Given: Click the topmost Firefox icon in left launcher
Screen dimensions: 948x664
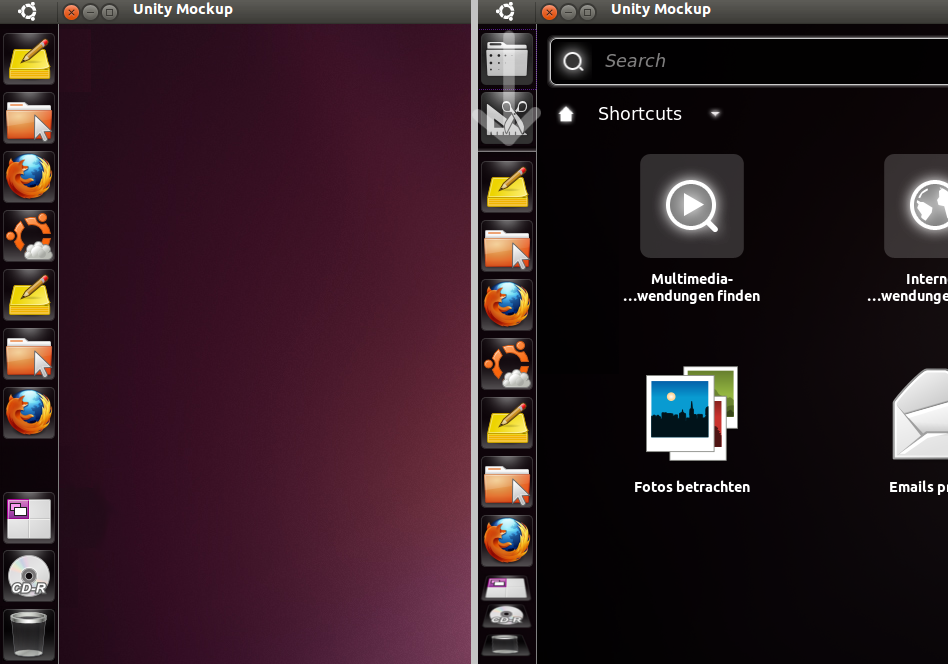Looking at the screenshot, I should (x=29, y=177).
